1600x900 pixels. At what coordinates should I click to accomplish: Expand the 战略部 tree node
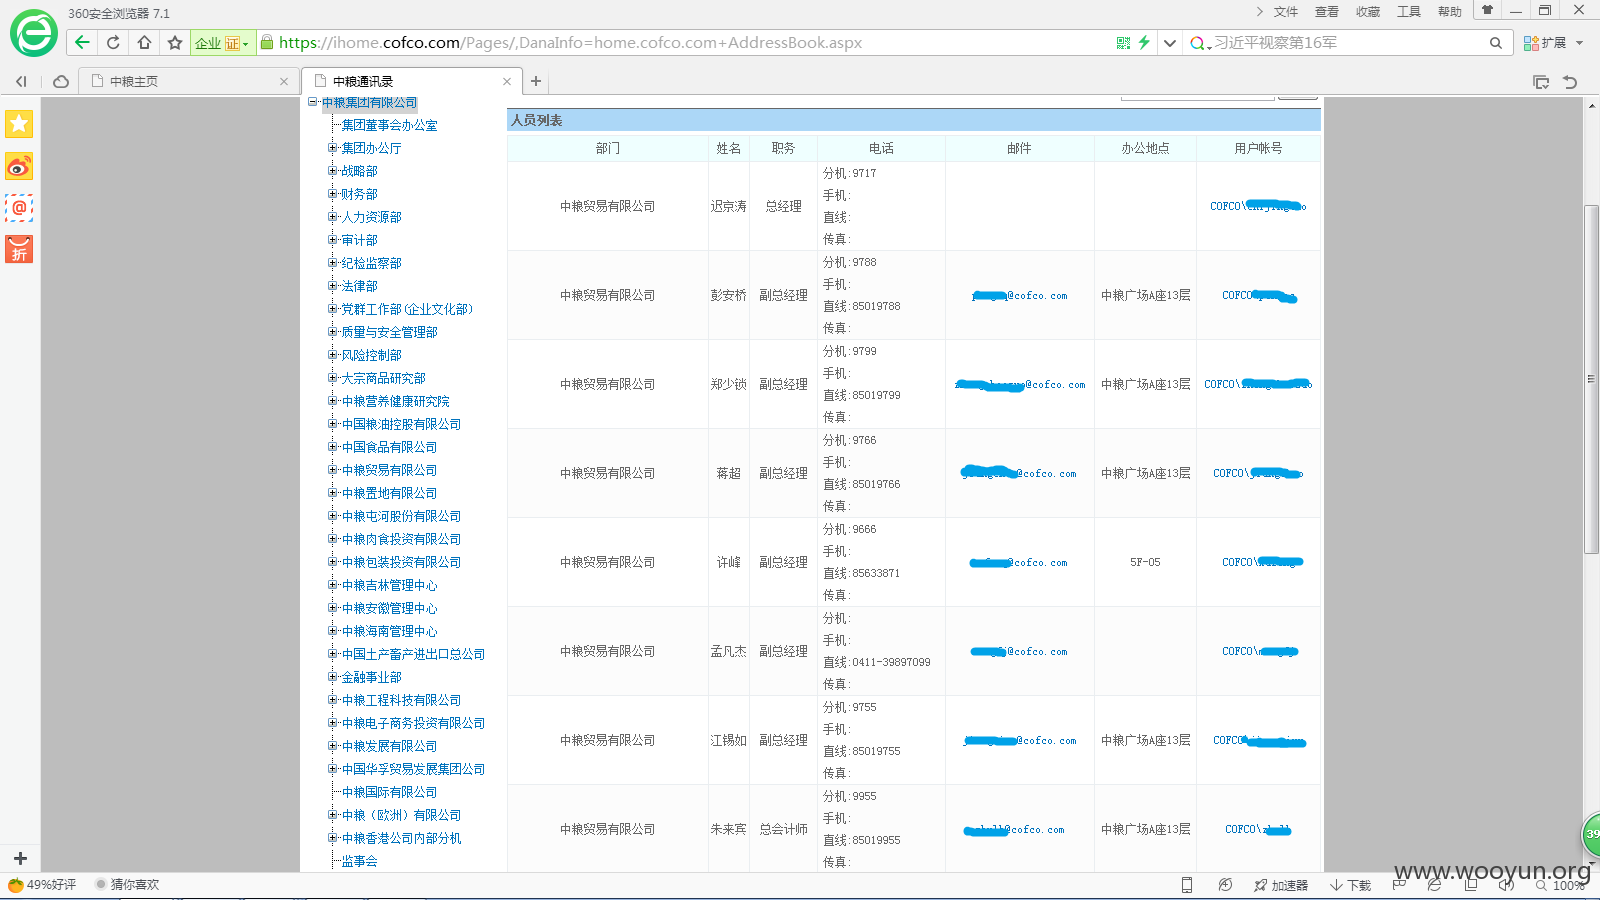click(333, 171)
